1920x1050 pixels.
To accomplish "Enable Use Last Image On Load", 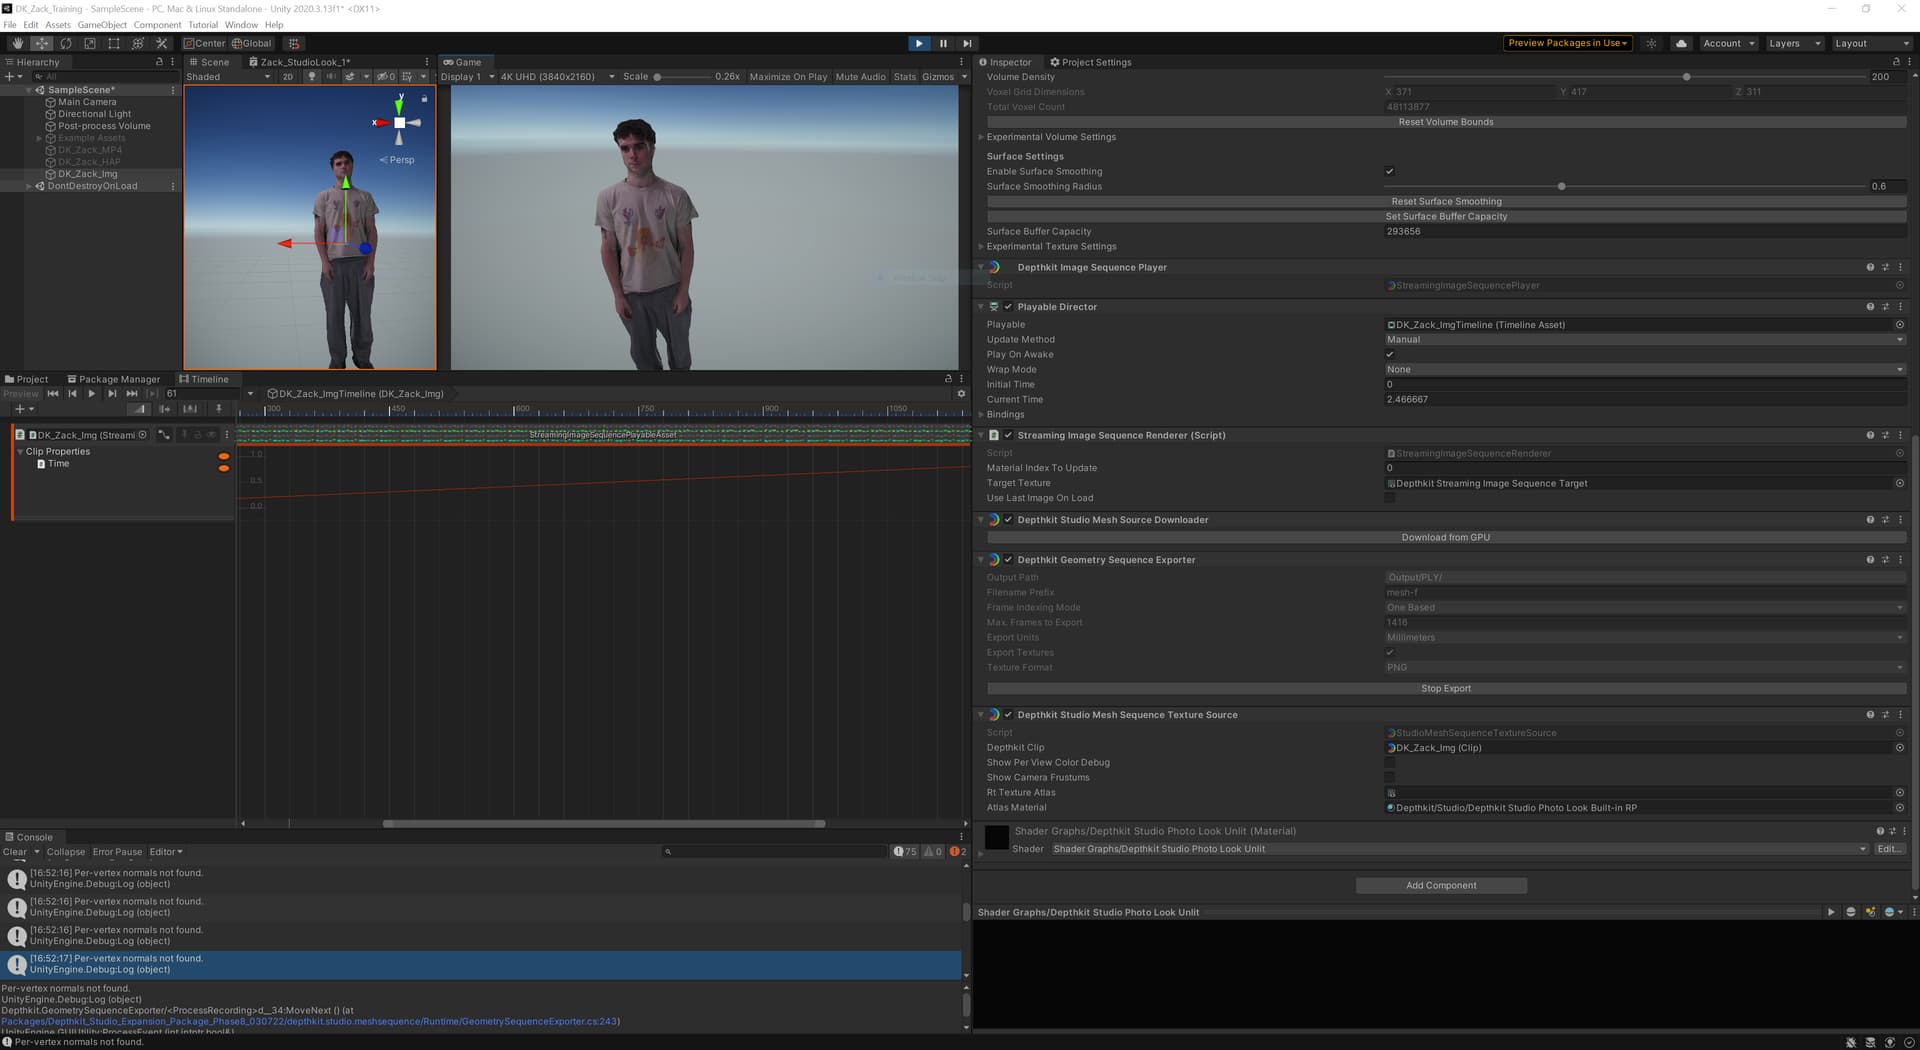I will pyautogui.click(x=1389, y=498).
